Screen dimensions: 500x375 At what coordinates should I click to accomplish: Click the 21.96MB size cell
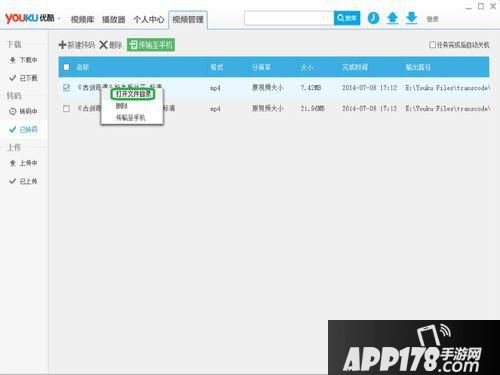tap(312, 108)
